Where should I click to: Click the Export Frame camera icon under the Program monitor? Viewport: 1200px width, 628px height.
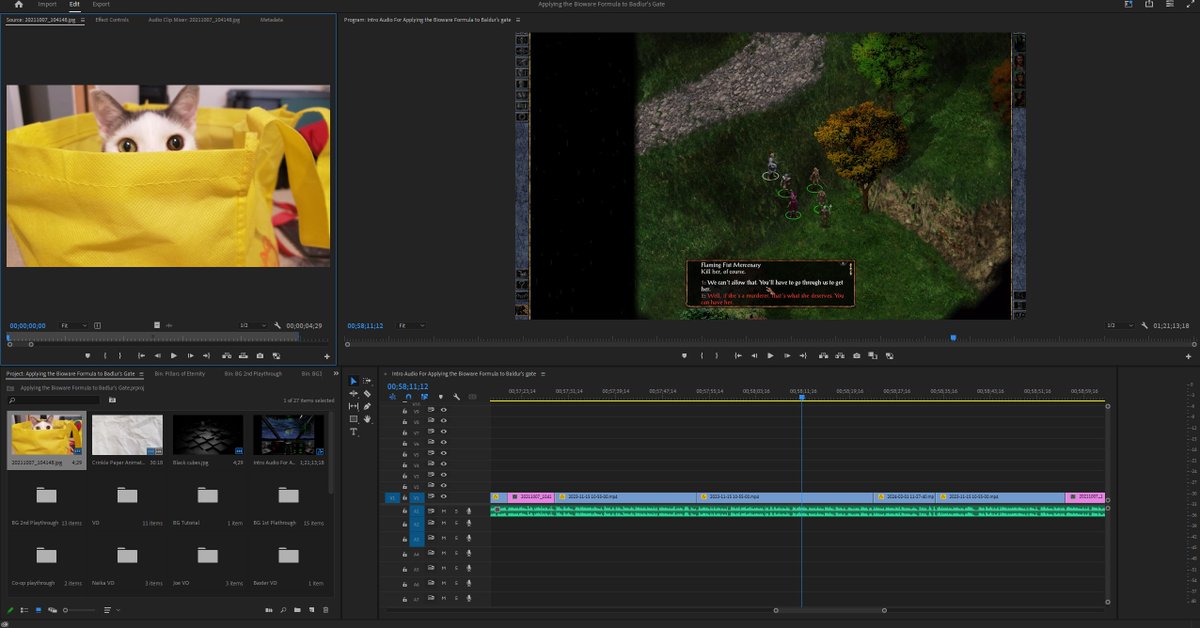tap(856, 355)
